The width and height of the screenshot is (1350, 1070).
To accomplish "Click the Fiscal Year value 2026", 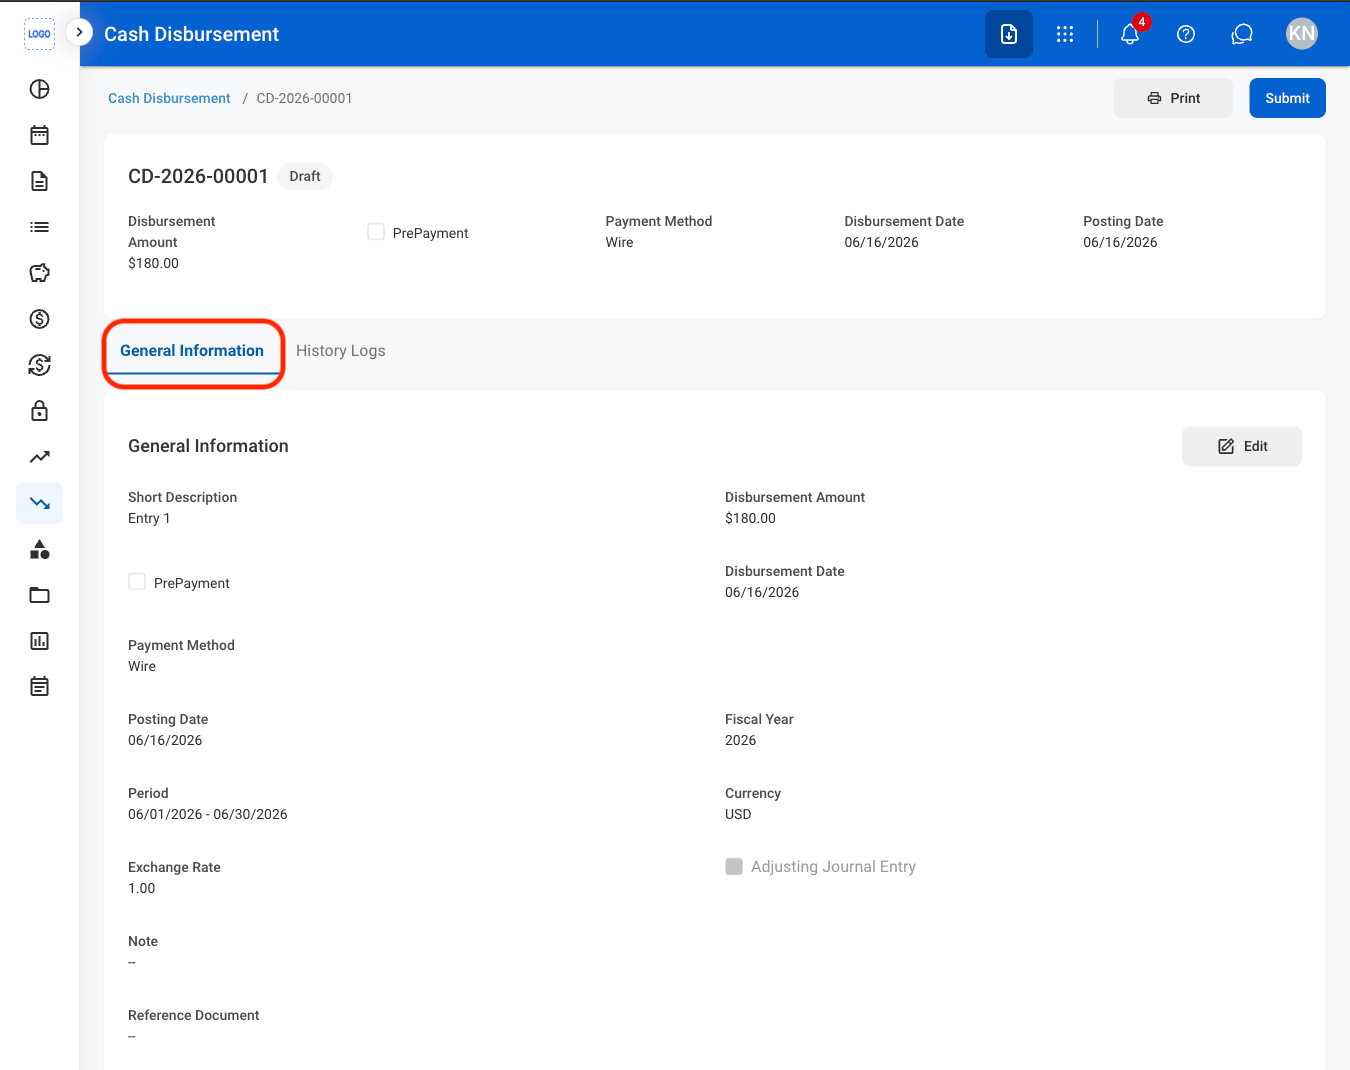I will [x=740, y=740].
